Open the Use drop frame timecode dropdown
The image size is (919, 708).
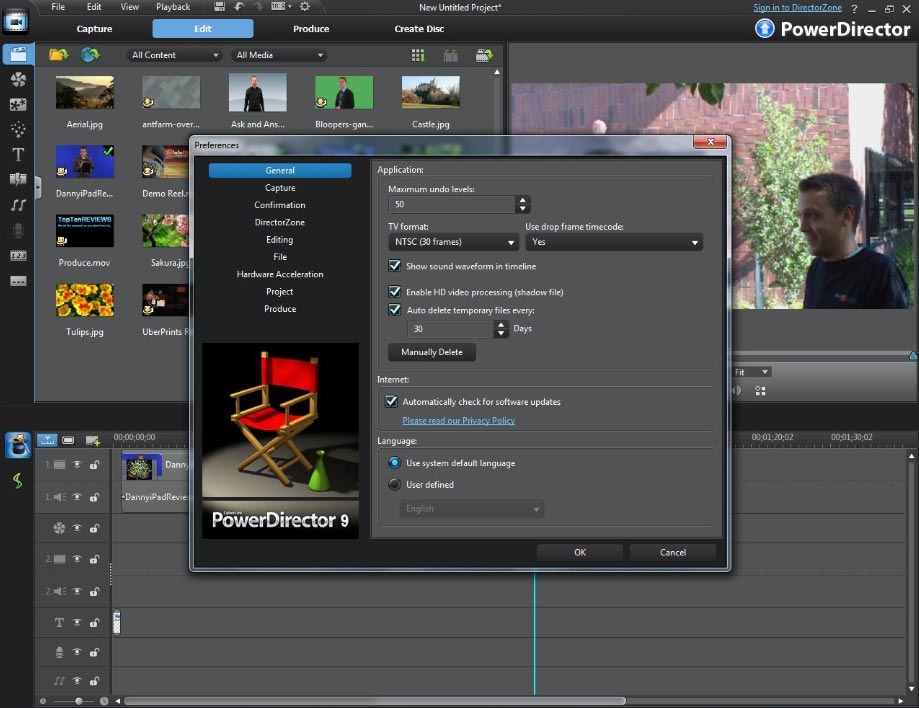coord(614,242)
